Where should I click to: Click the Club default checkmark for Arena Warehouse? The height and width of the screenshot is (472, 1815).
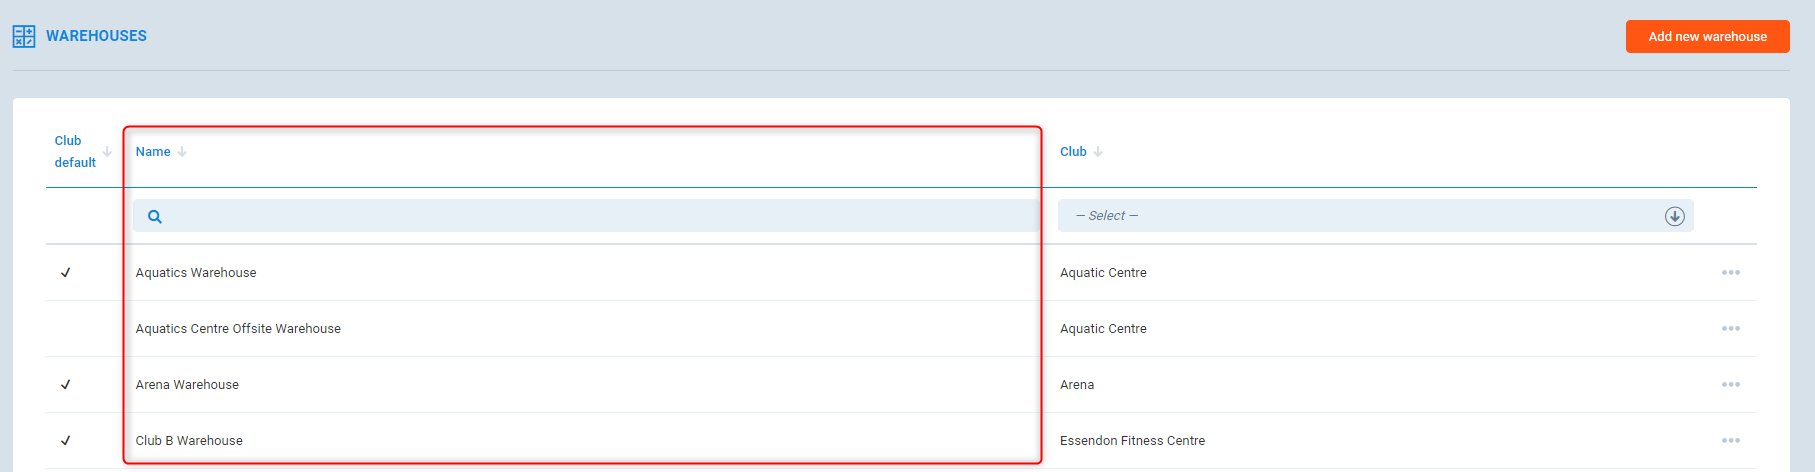tap(66, 385)
